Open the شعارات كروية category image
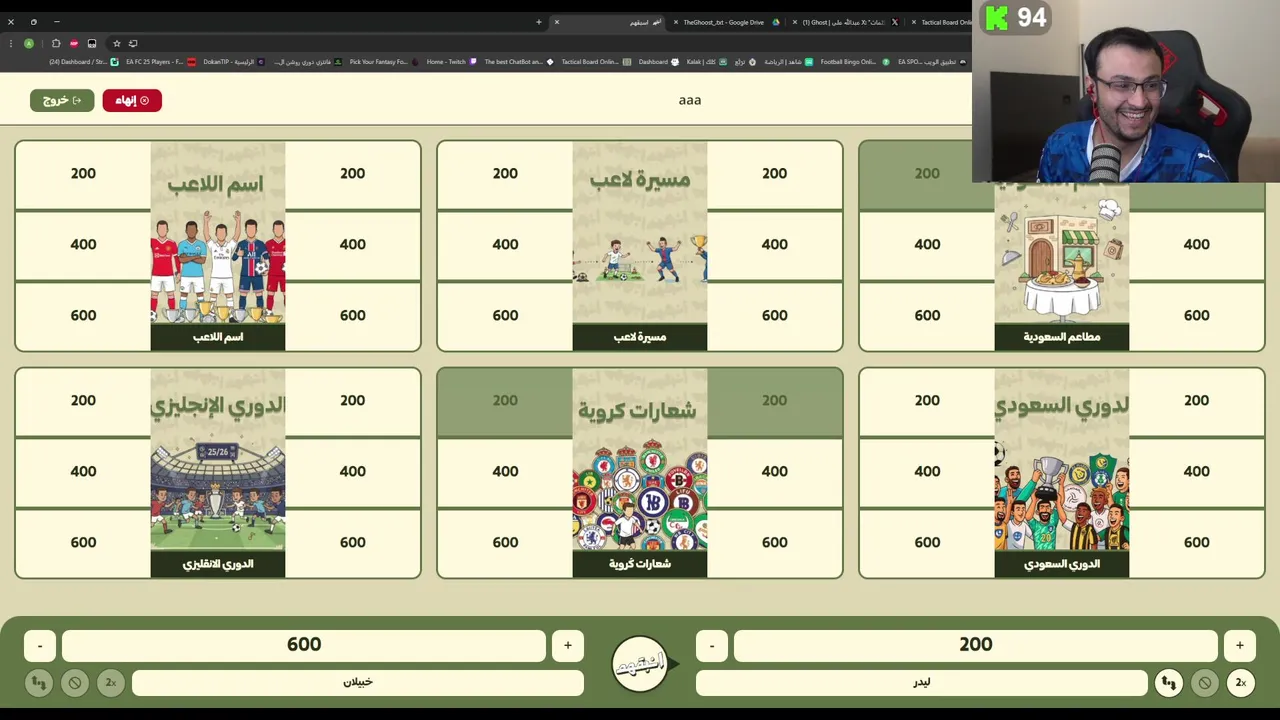The width and height of the screenshot is (1280, 720). tap(640, 473)
